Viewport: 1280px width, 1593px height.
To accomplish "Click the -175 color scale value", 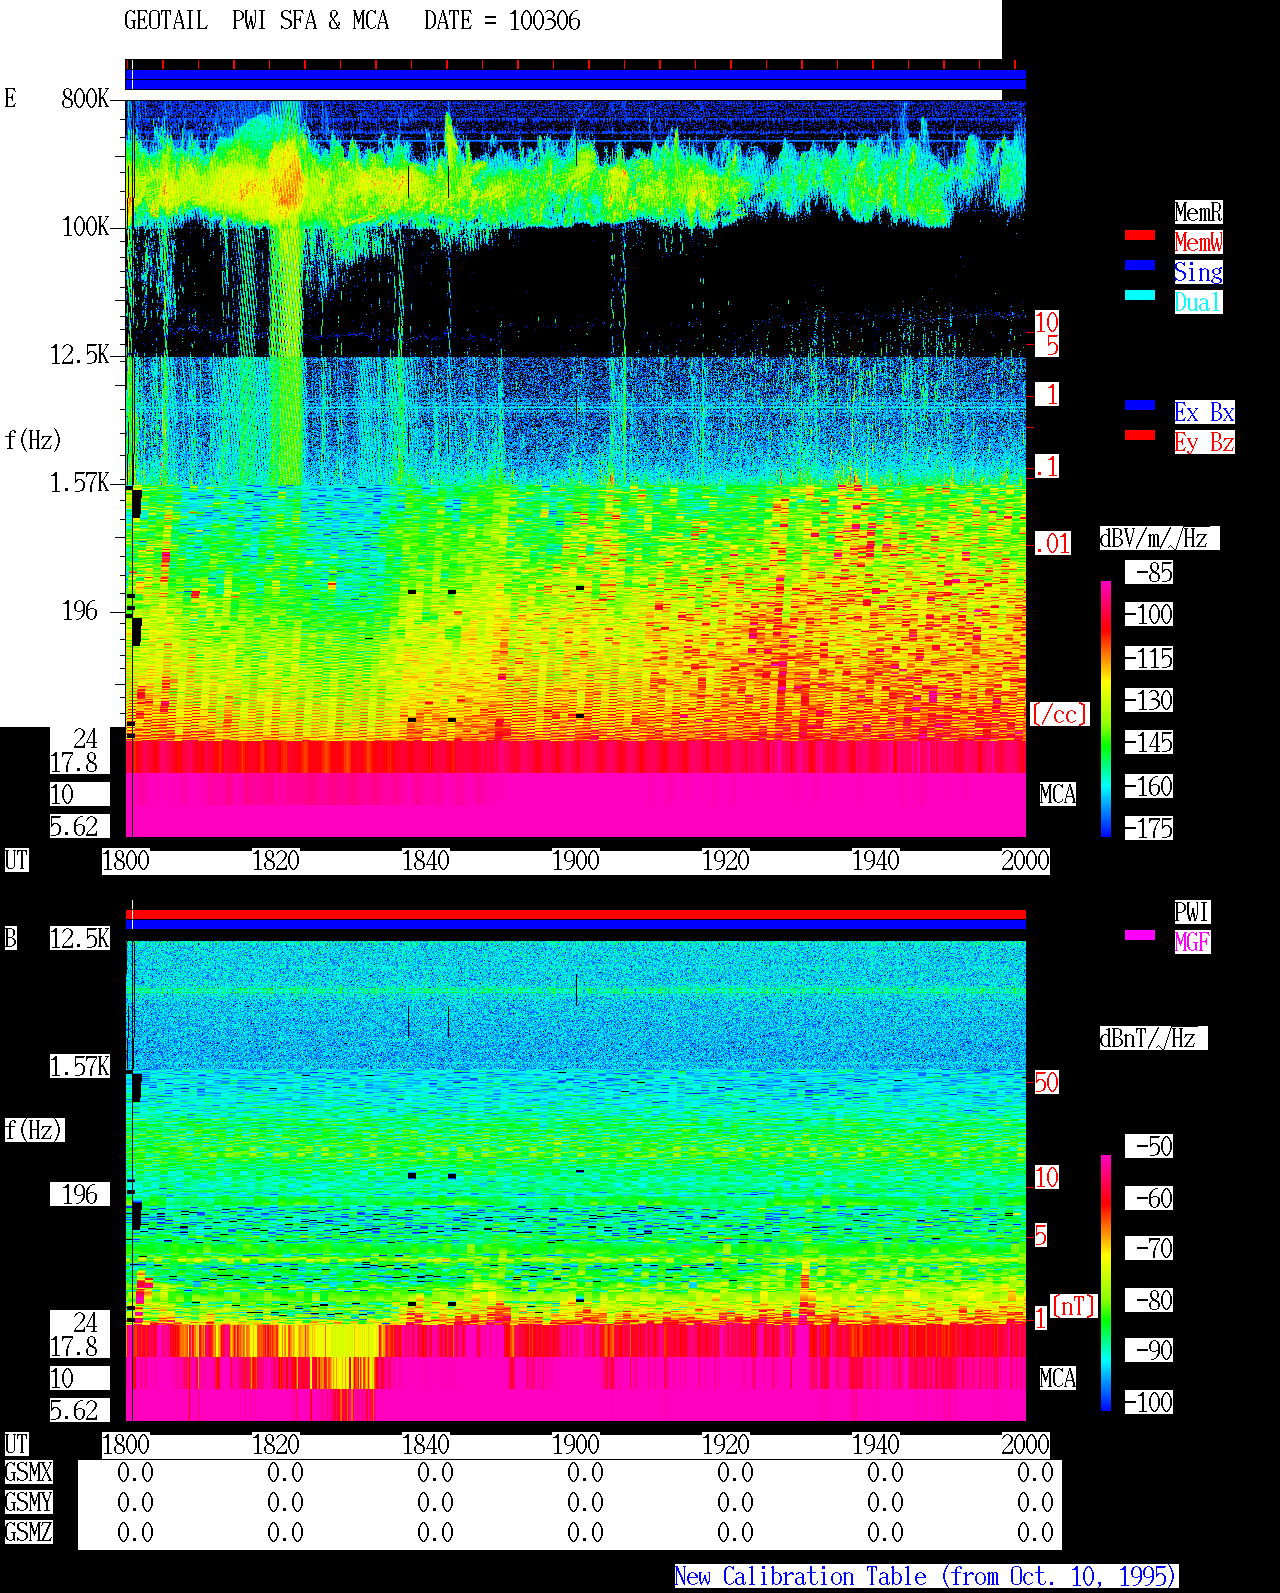I will pyautogui.click(x=1149, y=828).
